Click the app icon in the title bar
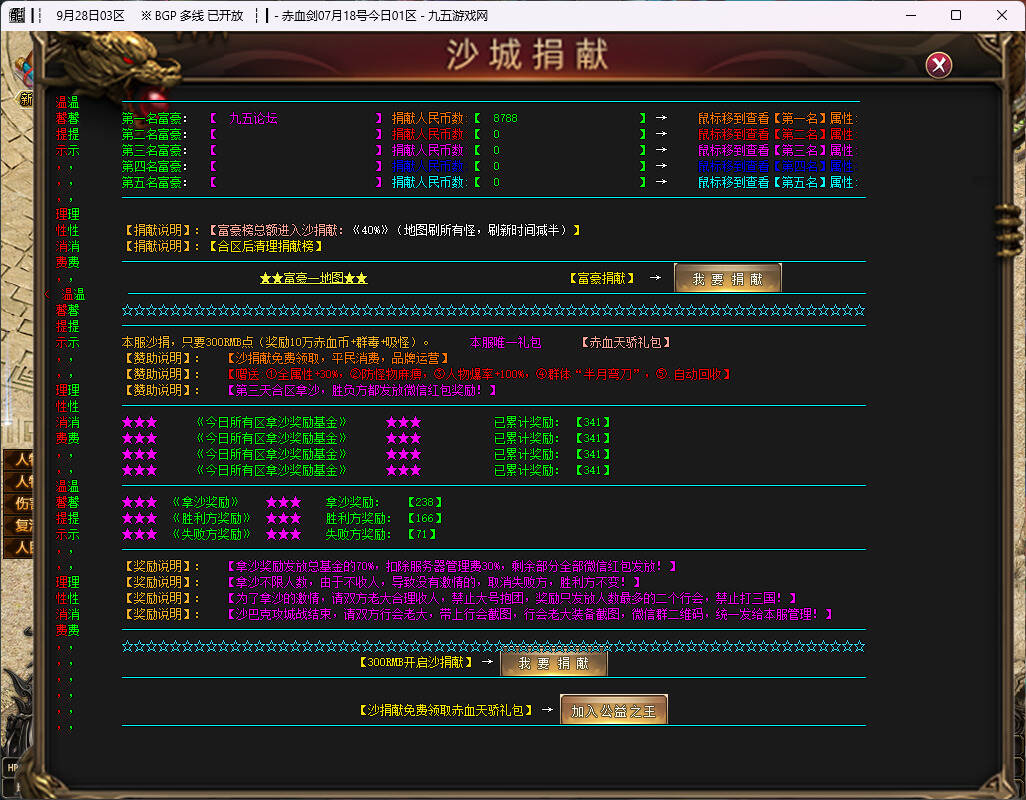Viewport: 1026px width, 800px height. 12,15
